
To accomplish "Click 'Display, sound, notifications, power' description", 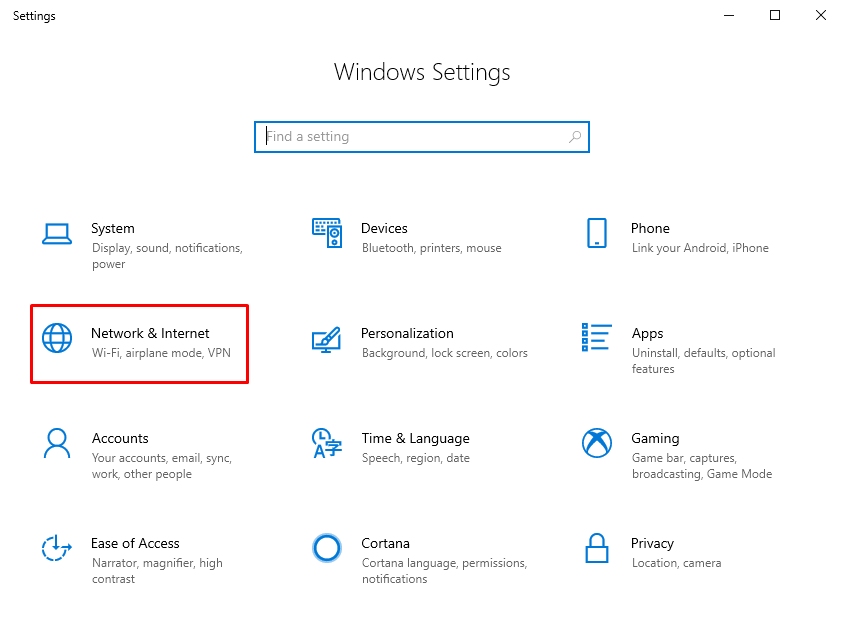I will [167, 256].
